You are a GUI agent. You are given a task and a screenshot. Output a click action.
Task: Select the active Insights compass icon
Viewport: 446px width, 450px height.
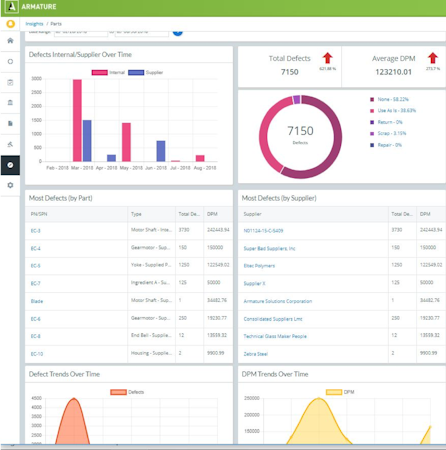tap(10, 165)
